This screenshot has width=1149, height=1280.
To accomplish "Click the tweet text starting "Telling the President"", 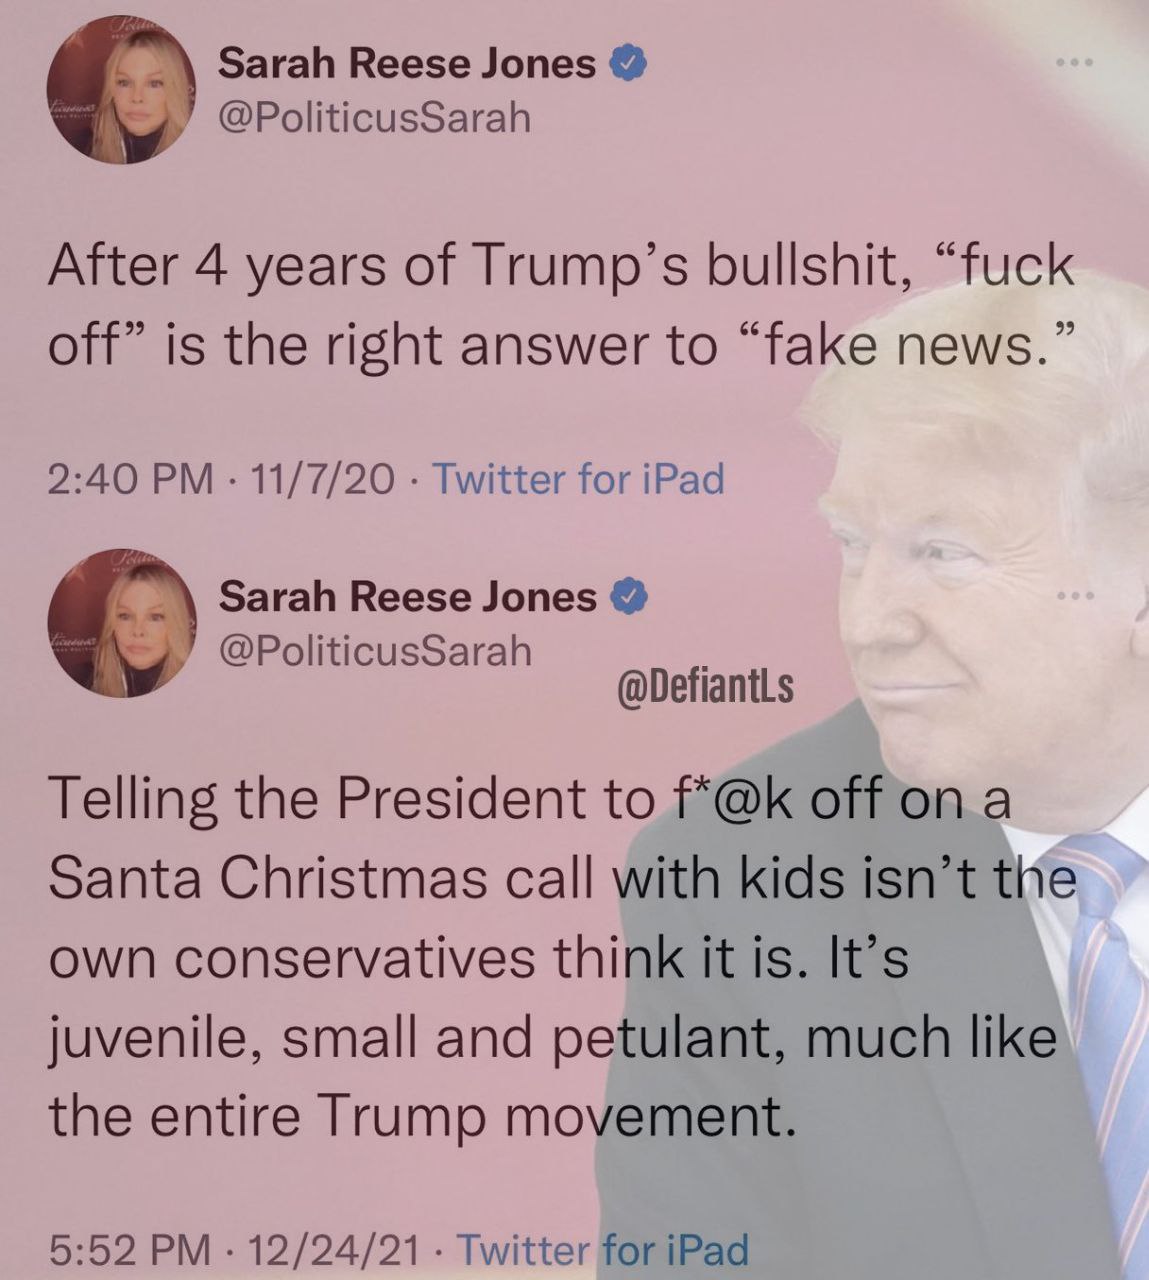I will coord(562,957).
